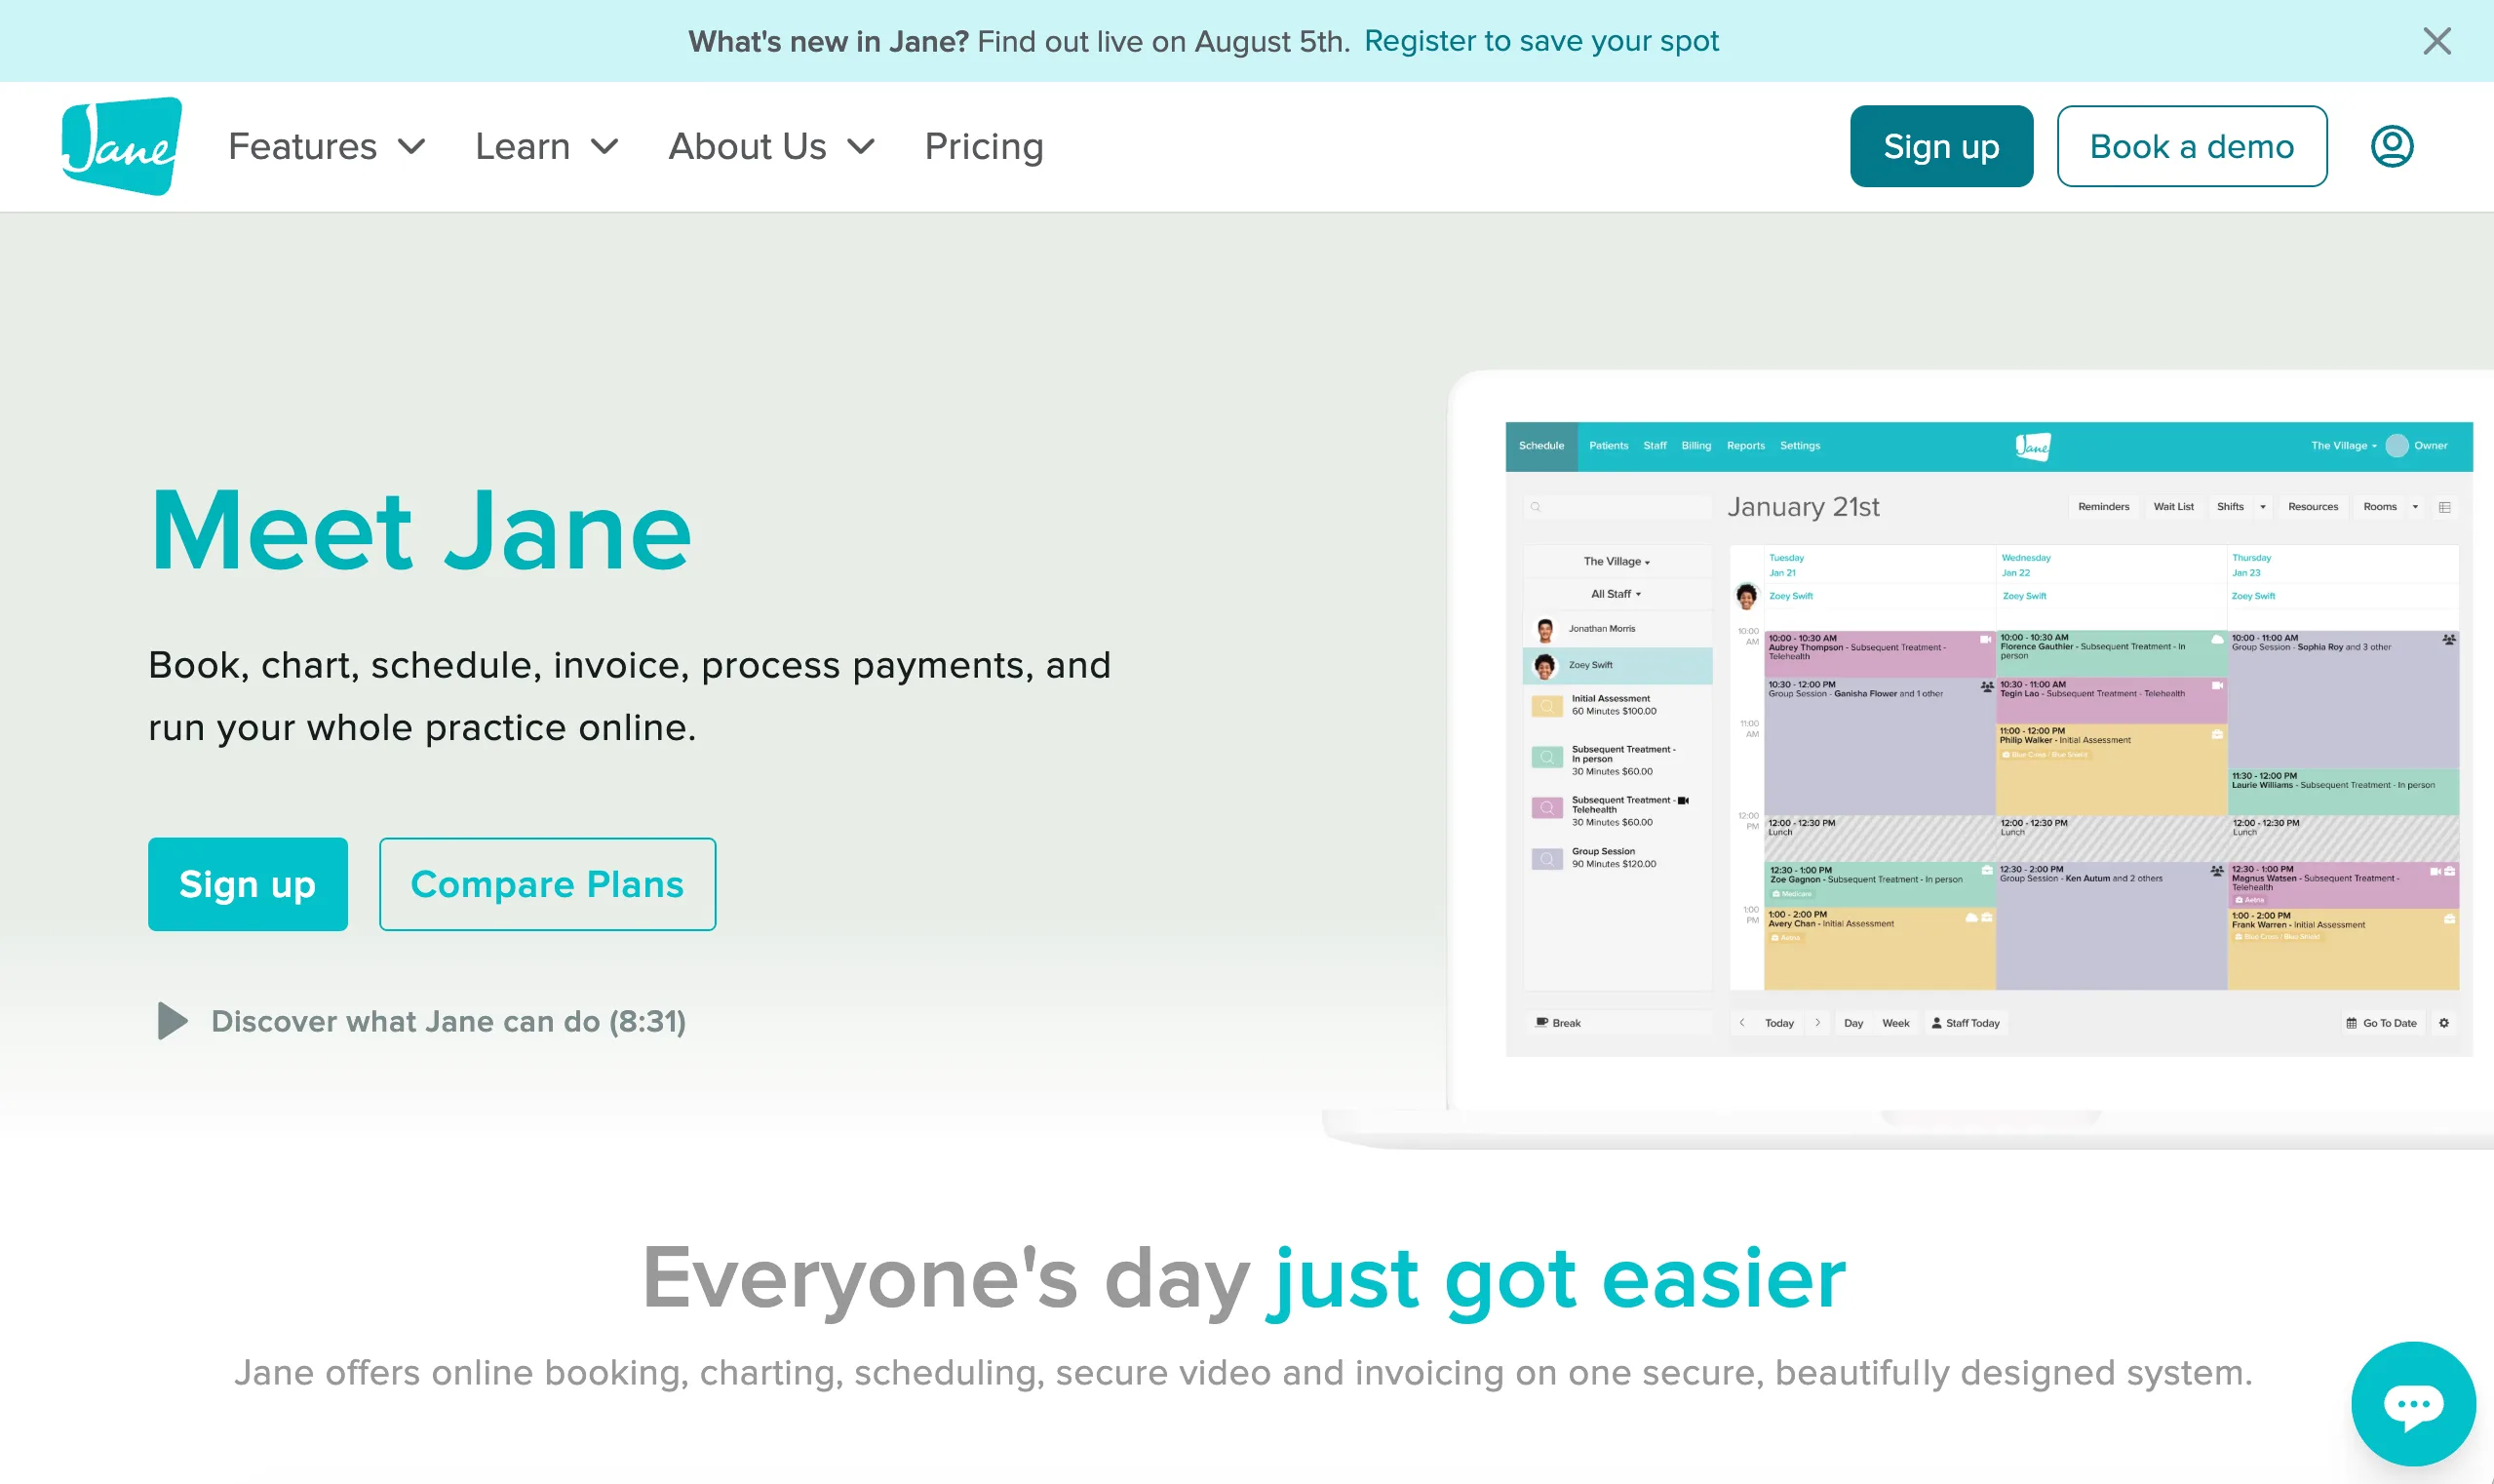Click the pink Subsequent Treatment Telehealth swatch
This screenshot has height=1484, width=2494.
[1547, 808]
